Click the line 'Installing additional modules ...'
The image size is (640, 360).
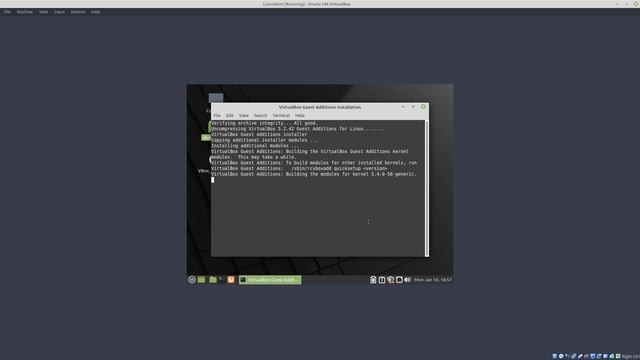pyautogui.click(x=255, y=146)
